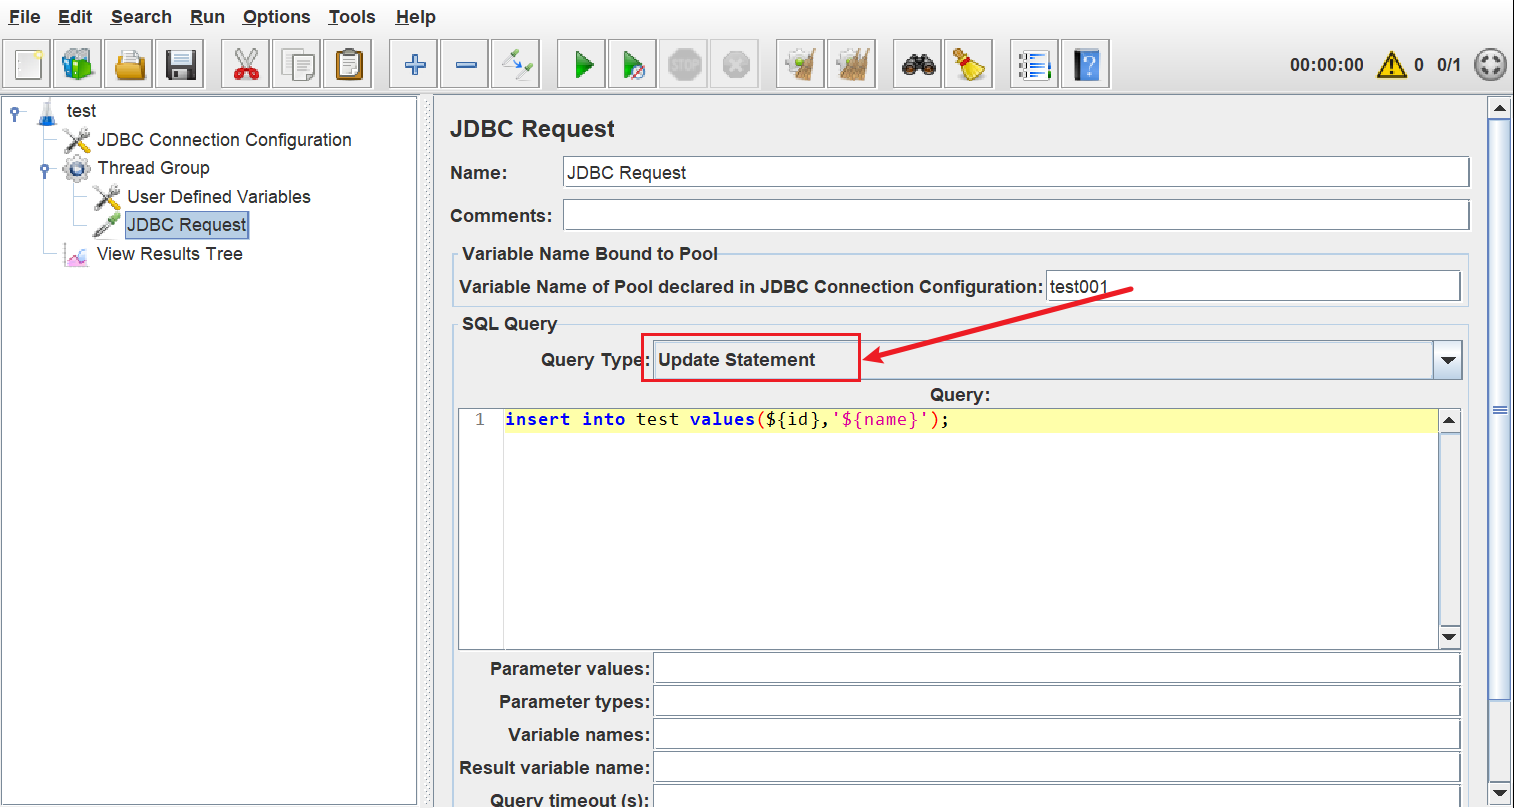Open the File menu
This screenshot has height=808, width=1514.
point(25,17)
